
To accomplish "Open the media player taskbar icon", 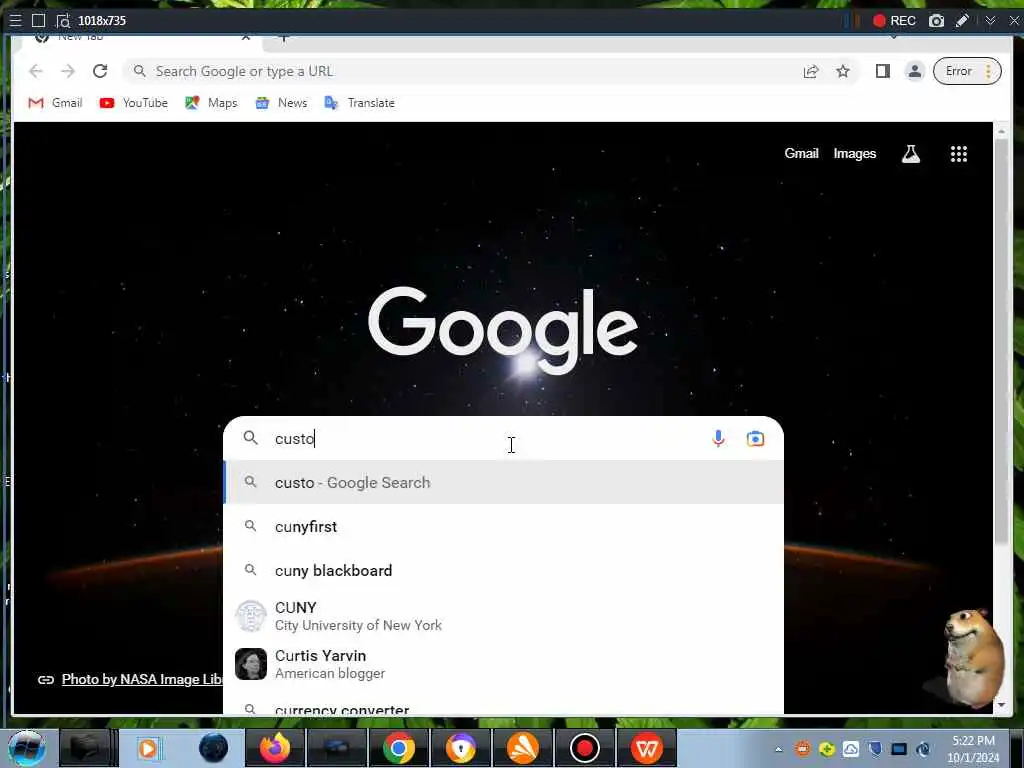I will click(x=148, y=748).
